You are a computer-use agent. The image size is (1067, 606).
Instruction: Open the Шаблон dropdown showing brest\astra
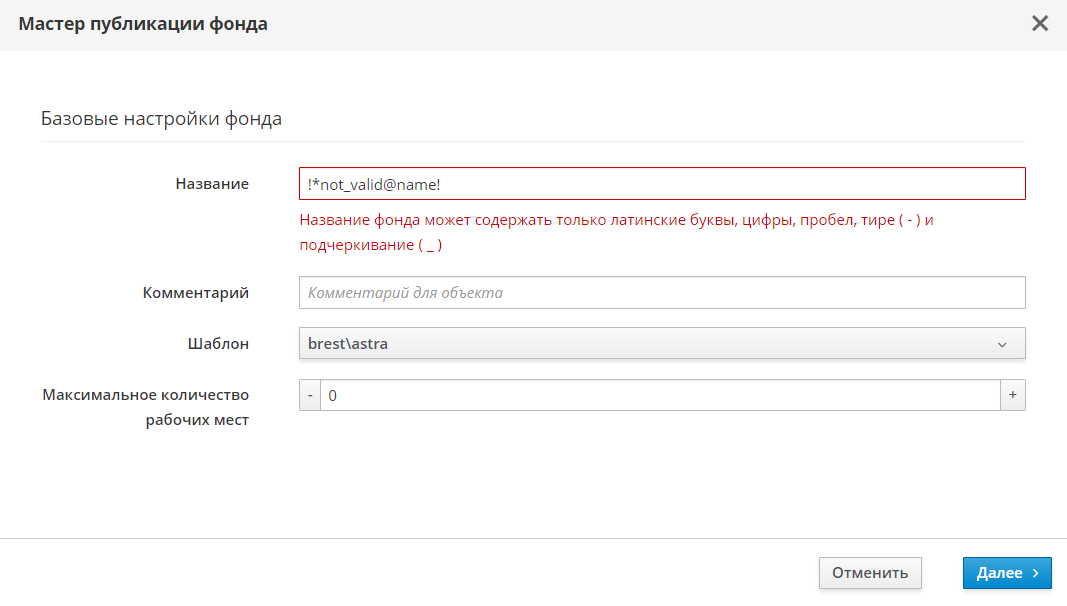pyautogui.click(x=660, y=344)
